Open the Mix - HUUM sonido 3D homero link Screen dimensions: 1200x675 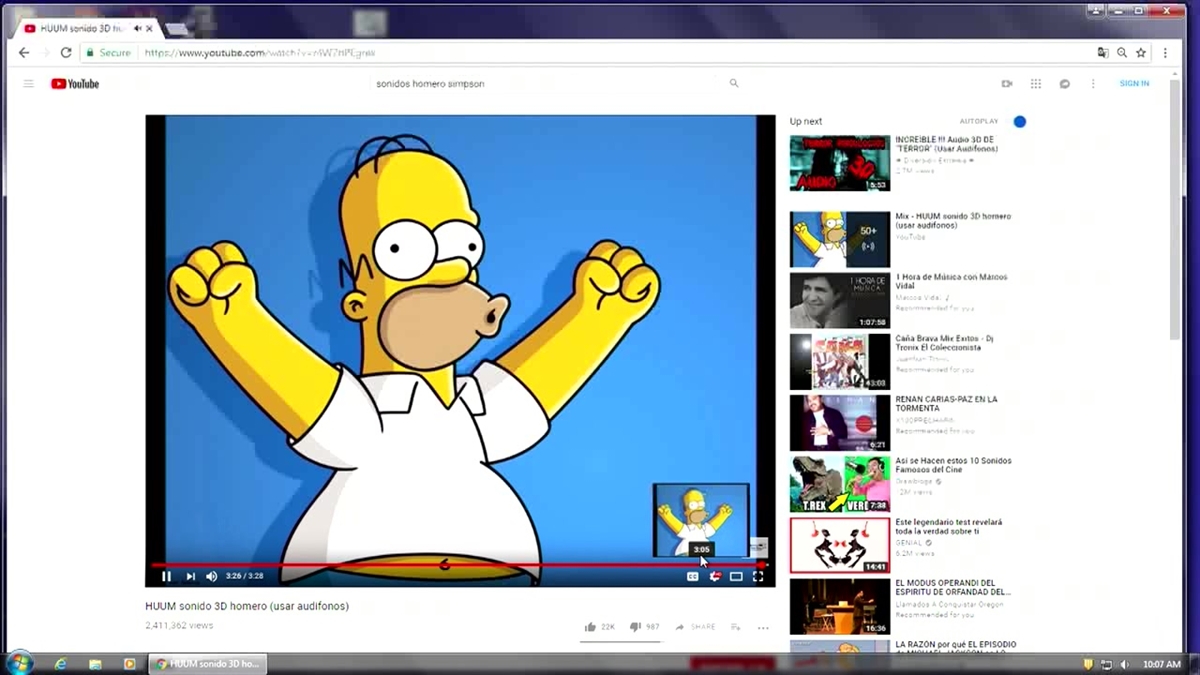pyautogui.click(x=953, y=221)
